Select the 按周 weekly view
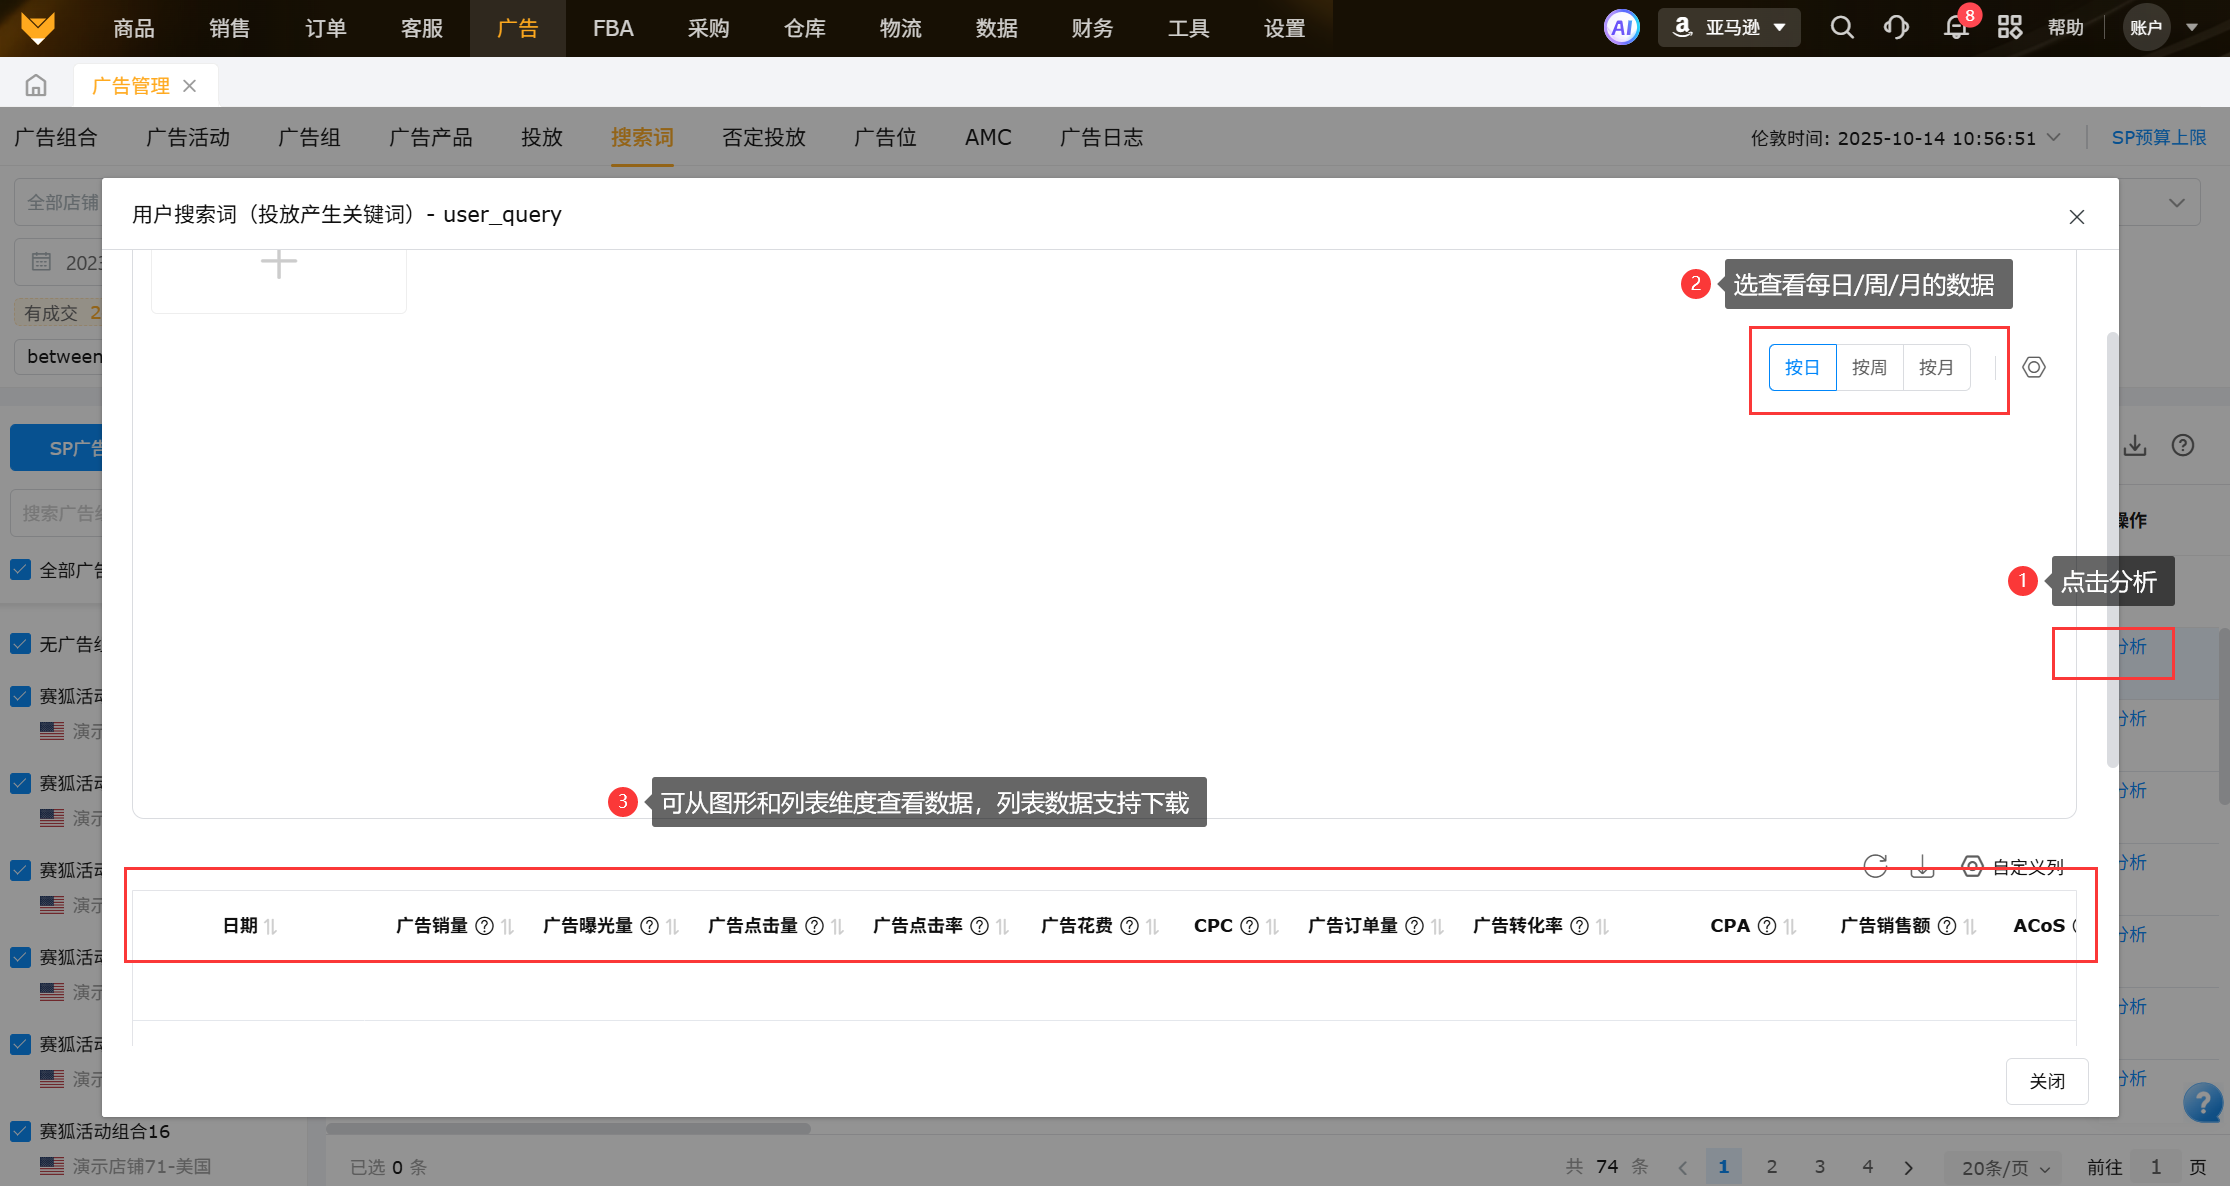The width and height of the screenshot is (2230, 1186). click(x=1869, y=368)
